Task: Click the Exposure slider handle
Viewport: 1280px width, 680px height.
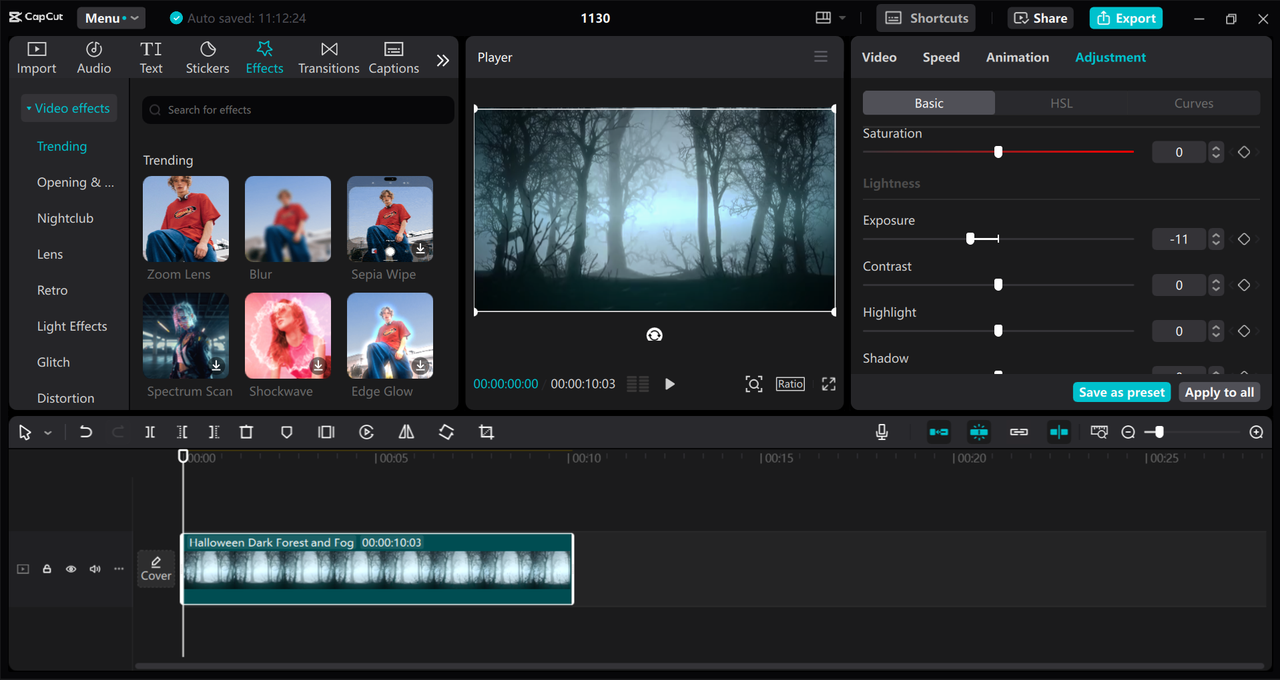Action: (970, 239)
